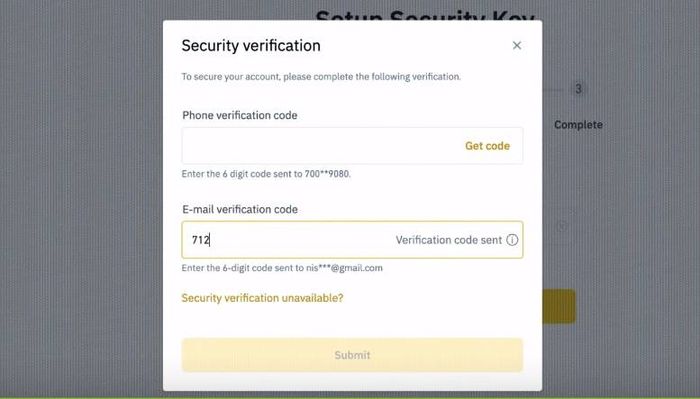The image size is (700, 399).
Task: Click the E-mail verification code label
Action: coord(240,209)
